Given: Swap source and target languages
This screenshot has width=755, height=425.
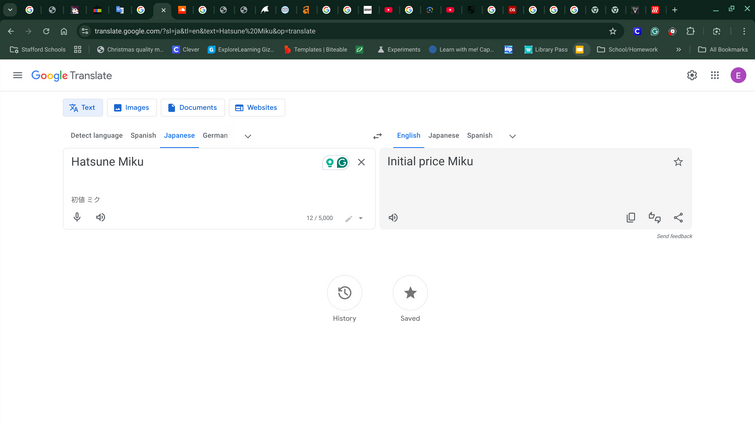Looking at the screenshot, I should (x=378, y=136).
